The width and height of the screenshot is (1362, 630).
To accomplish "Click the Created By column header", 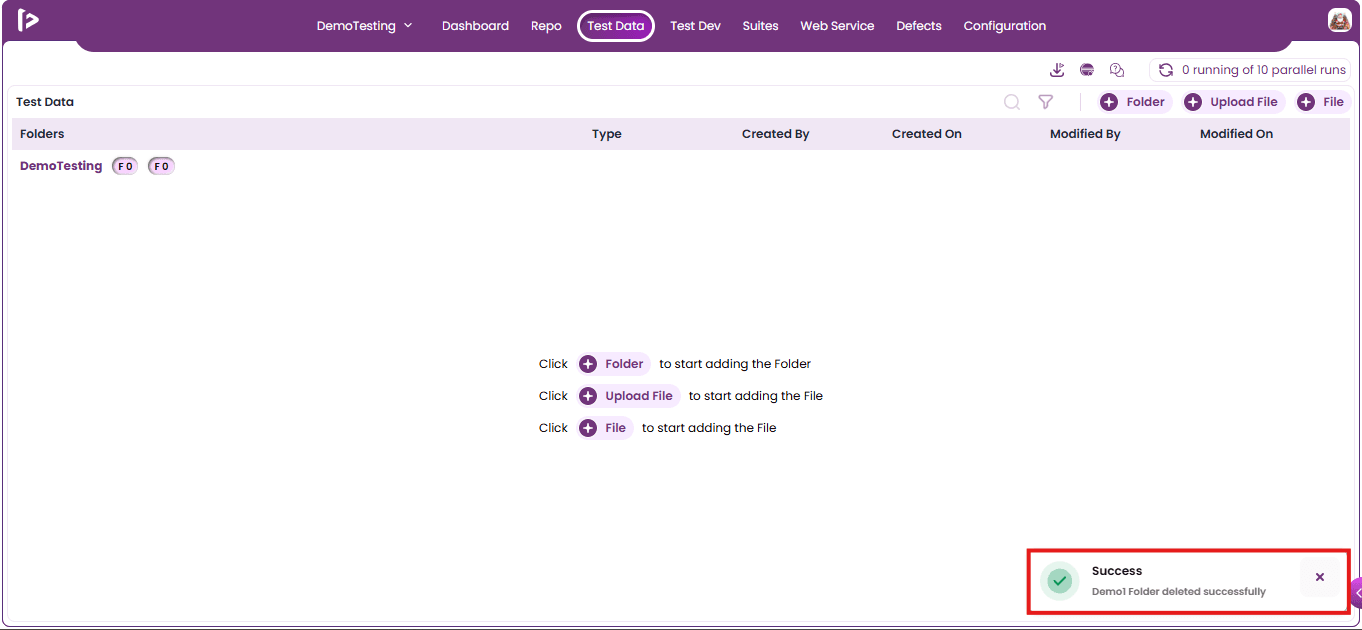I will click(775, 134).
